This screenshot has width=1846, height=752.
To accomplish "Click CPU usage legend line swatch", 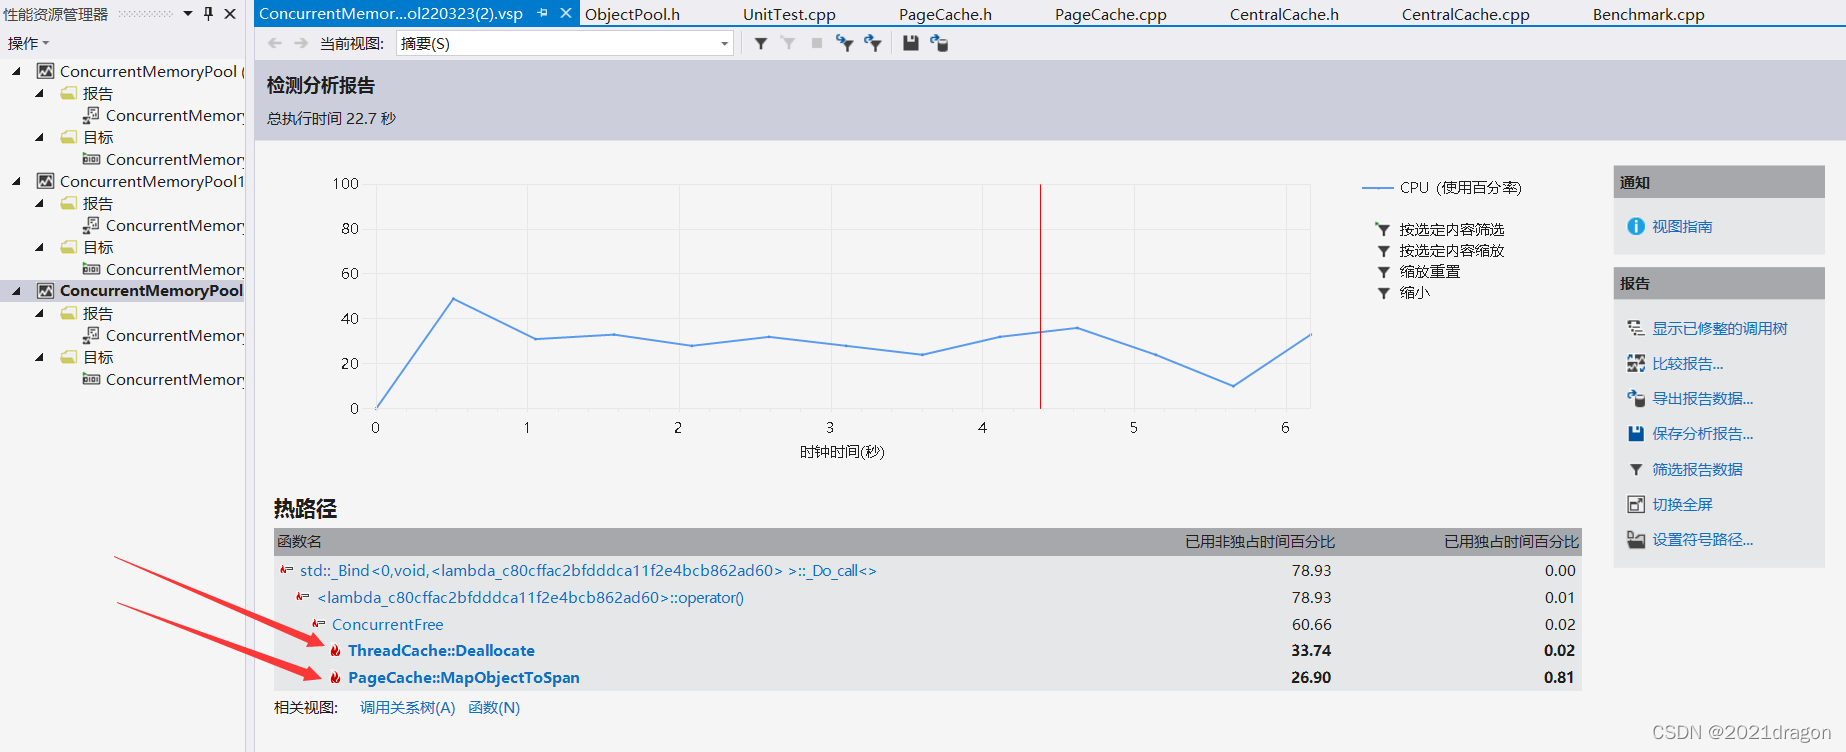I will click(1377, 188).
